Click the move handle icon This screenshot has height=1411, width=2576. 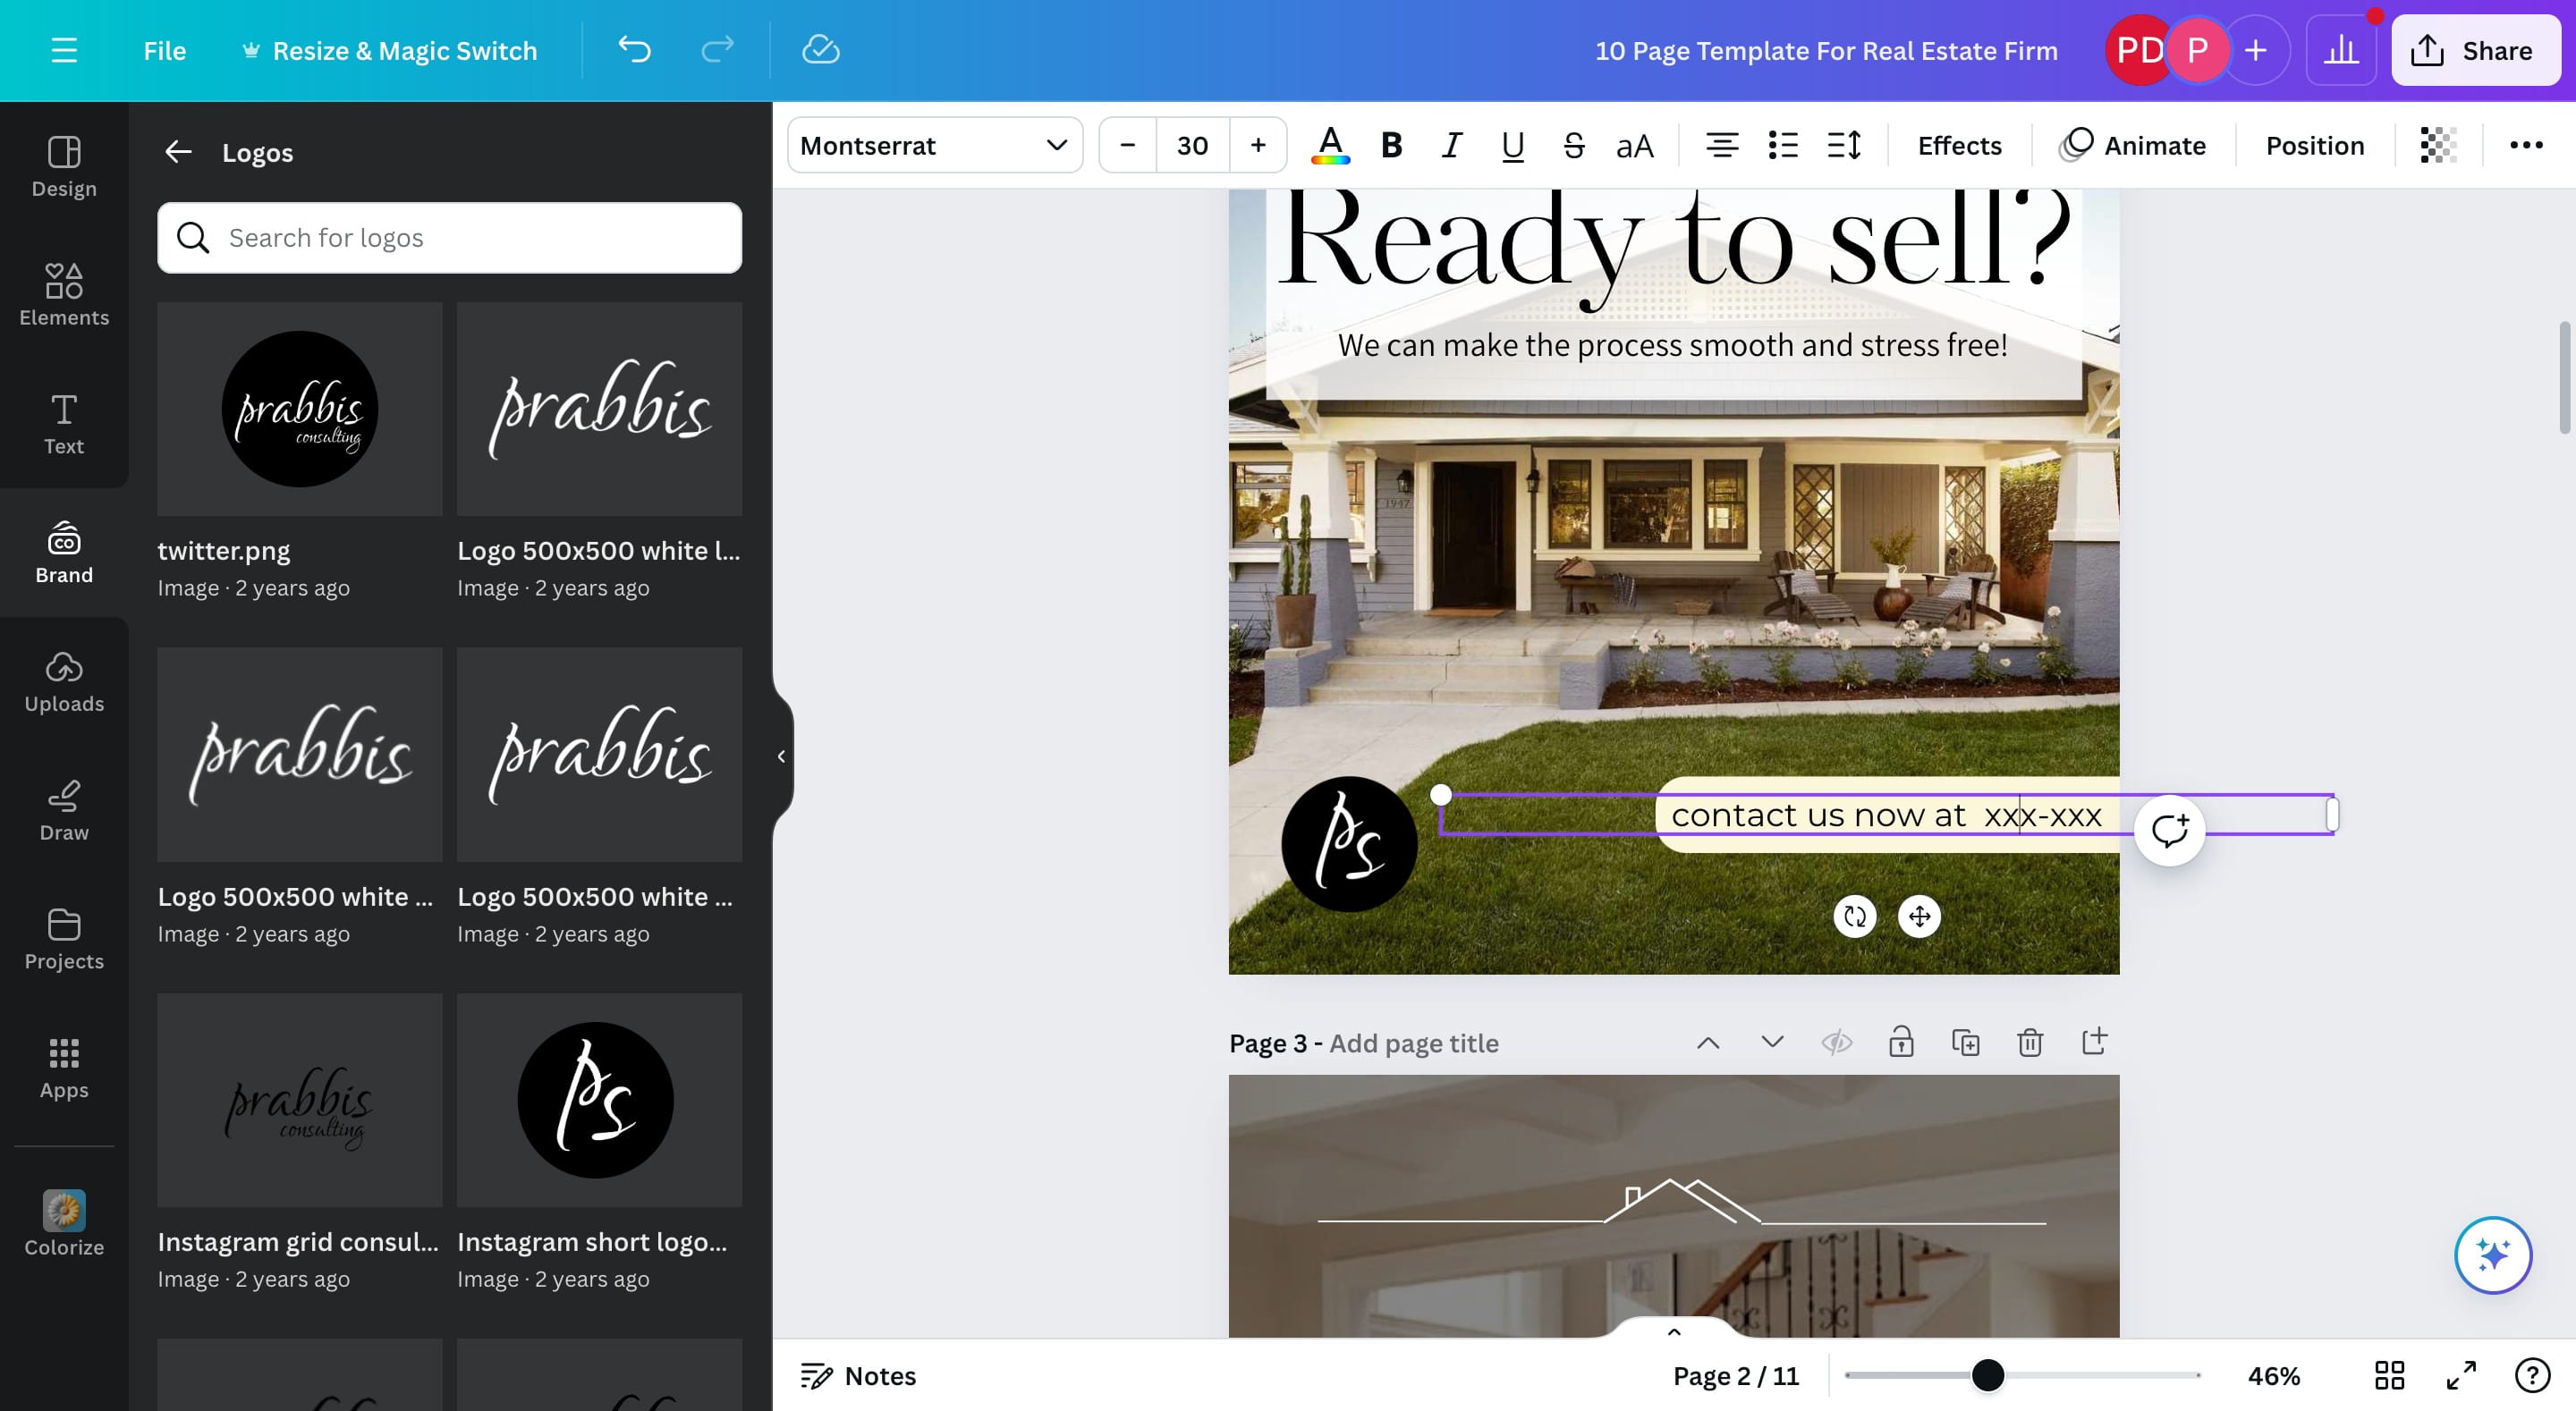click(x=1918, y=916)
